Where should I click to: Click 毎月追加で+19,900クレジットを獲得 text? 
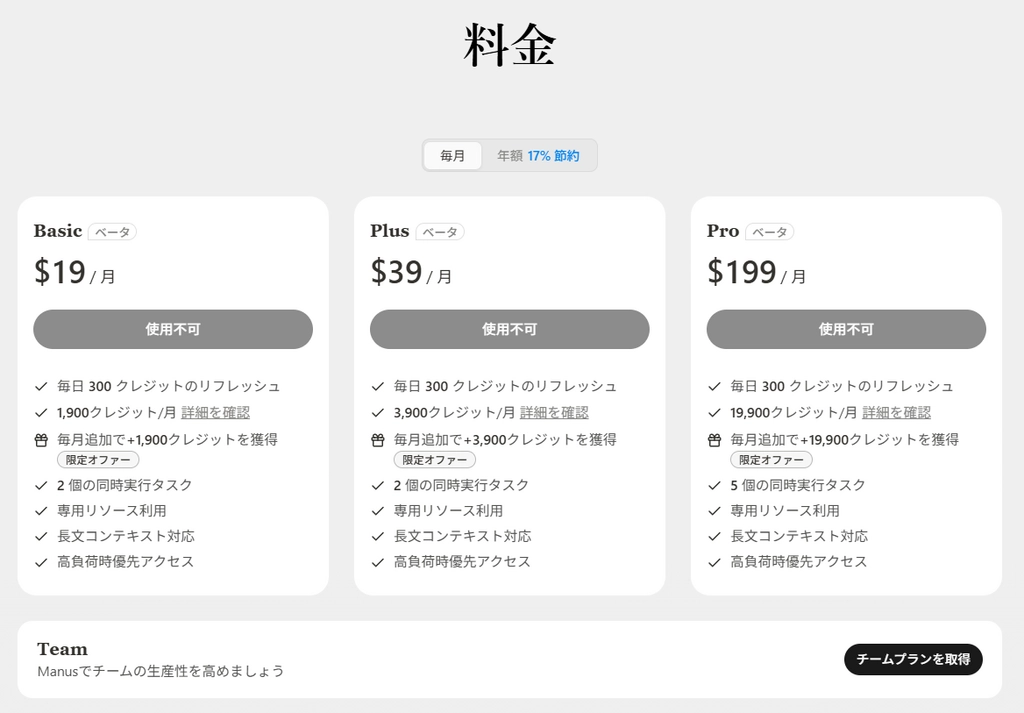pyautogui.click(x=844, y=439)
